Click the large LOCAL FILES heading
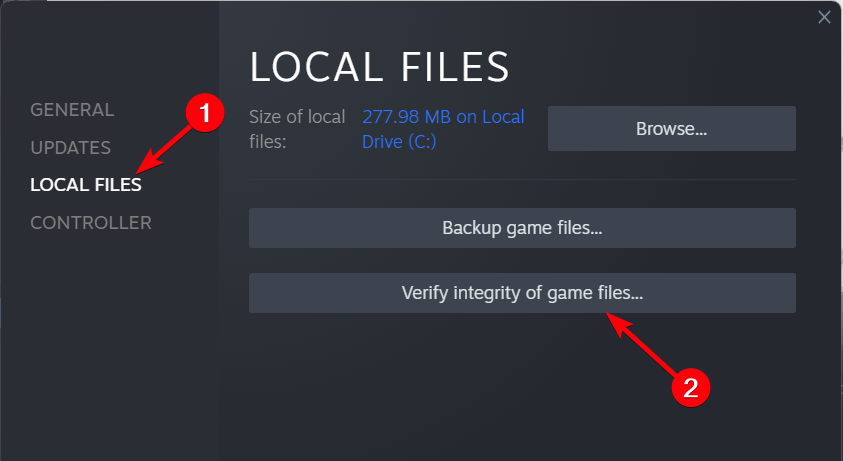 coord(379,67)
